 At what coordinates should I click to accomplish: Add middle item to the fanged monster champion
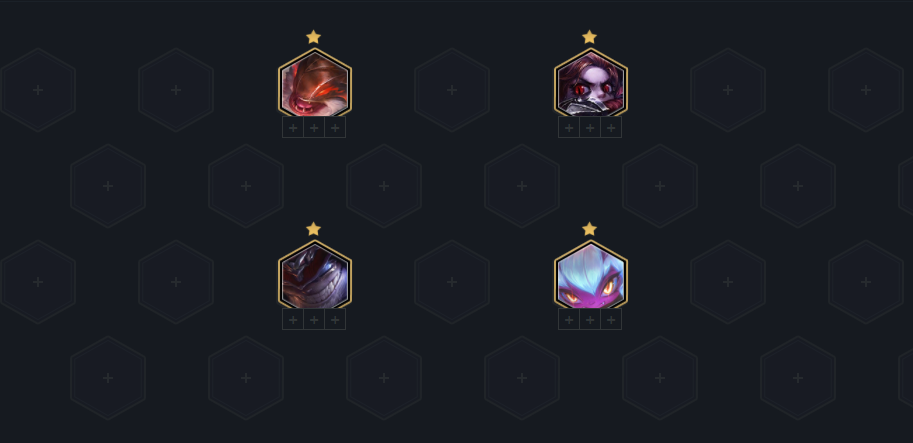point(314,127)
